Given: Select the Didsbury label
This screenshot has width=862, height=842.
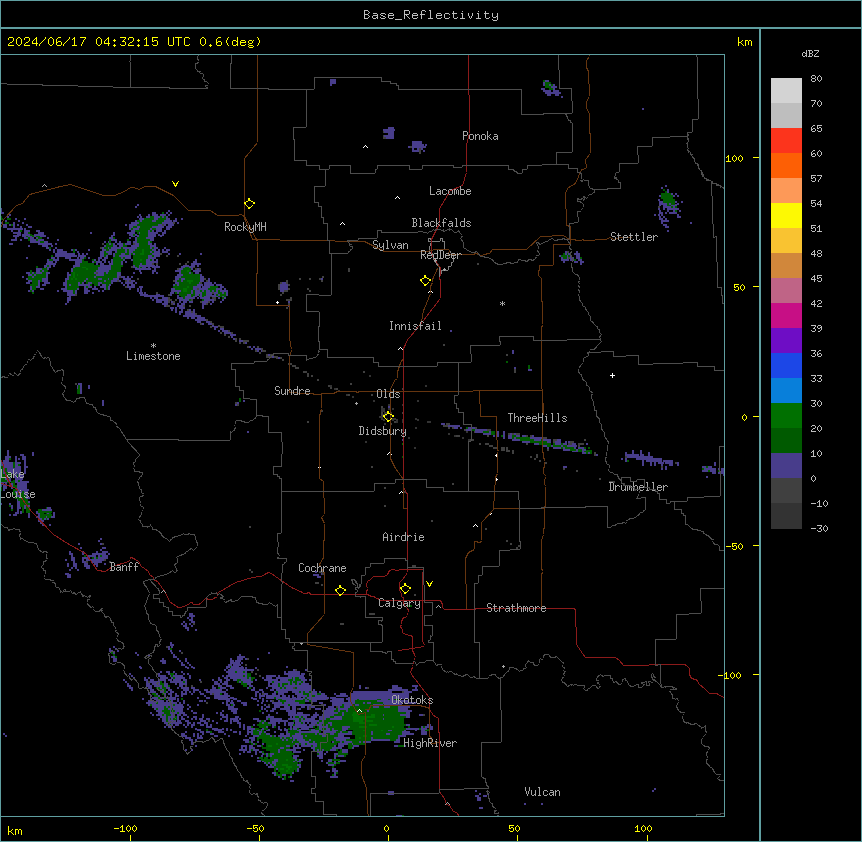Looking at the screenshot, I should 383,431.
